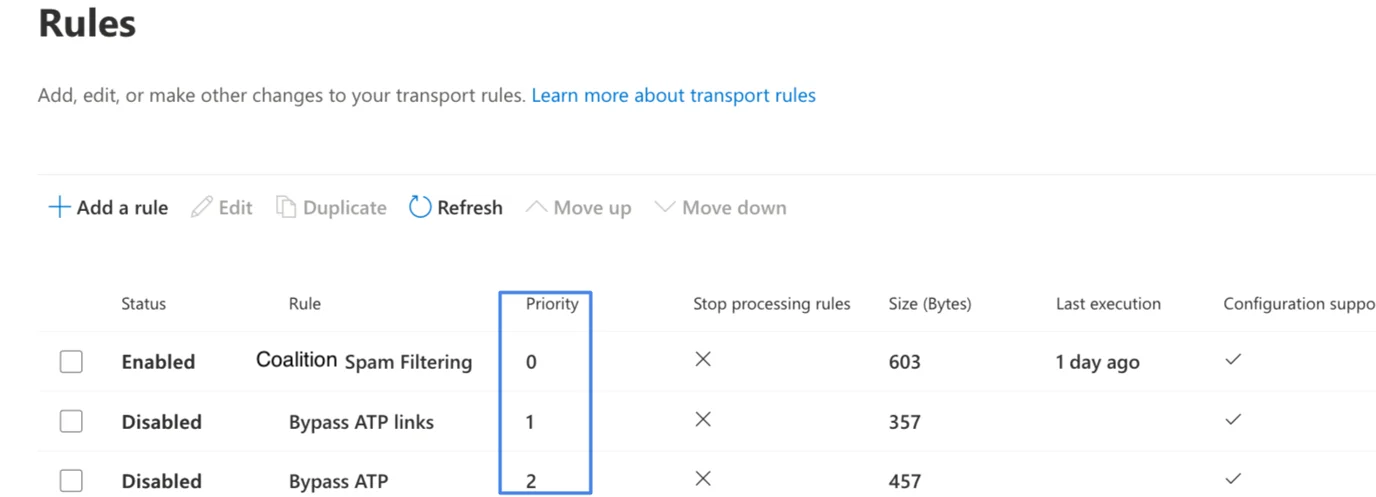Image resolution: width=1376 pixels, height=497 pixels.
Task: Tick the checkbox for Coalition Spam Filtering rule
Action: coord(71,361)
